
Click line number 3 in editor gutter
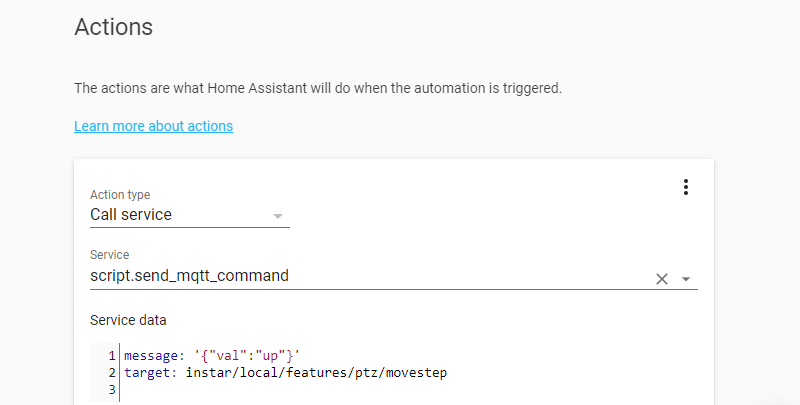click(x=113, y=389)
